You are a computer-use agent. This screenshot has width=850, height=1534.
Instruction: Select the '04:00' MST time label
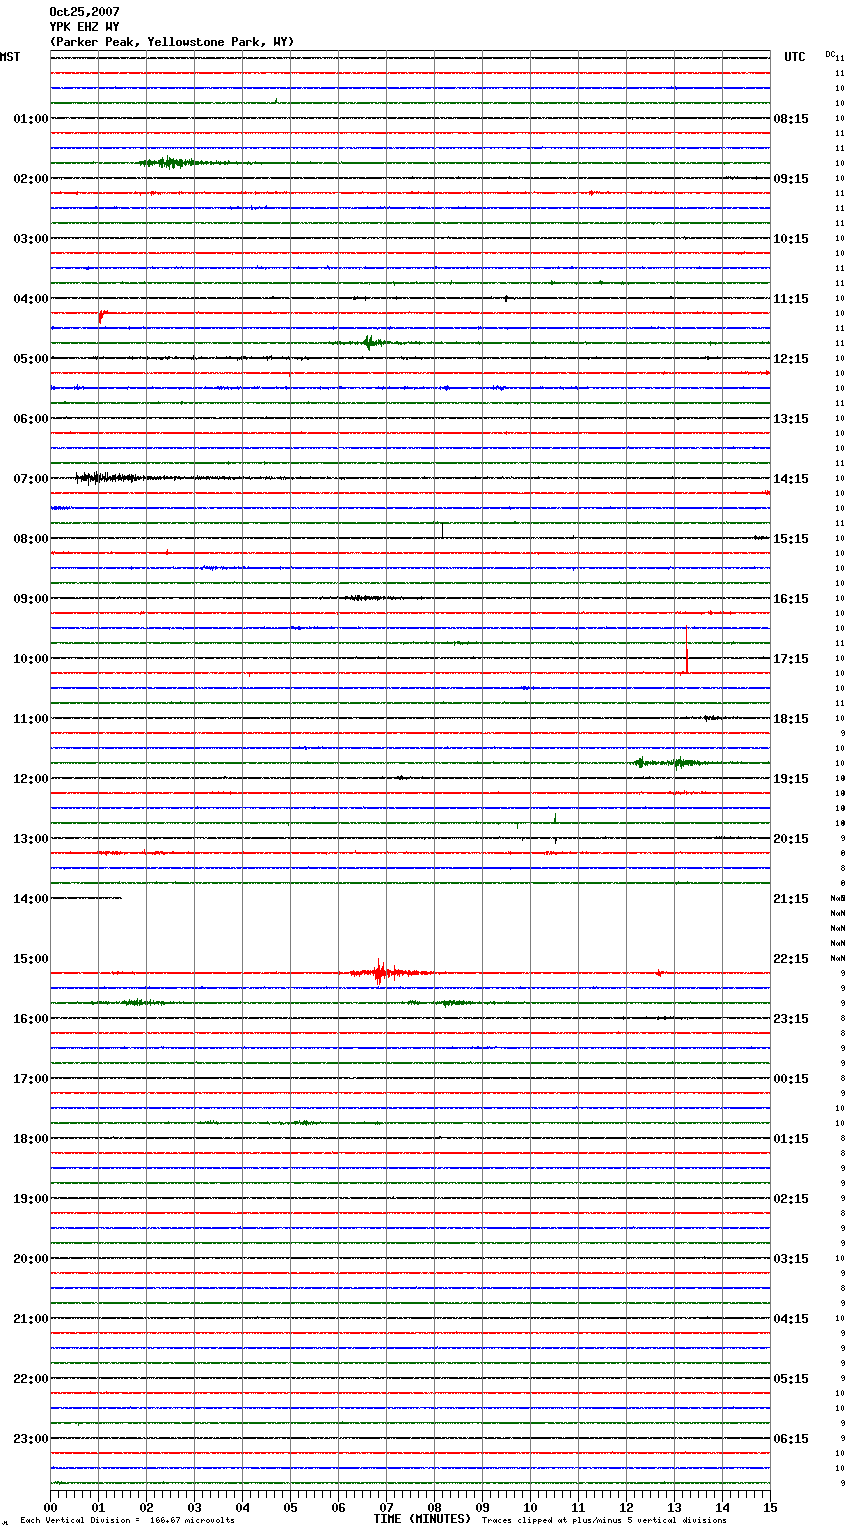31,299
